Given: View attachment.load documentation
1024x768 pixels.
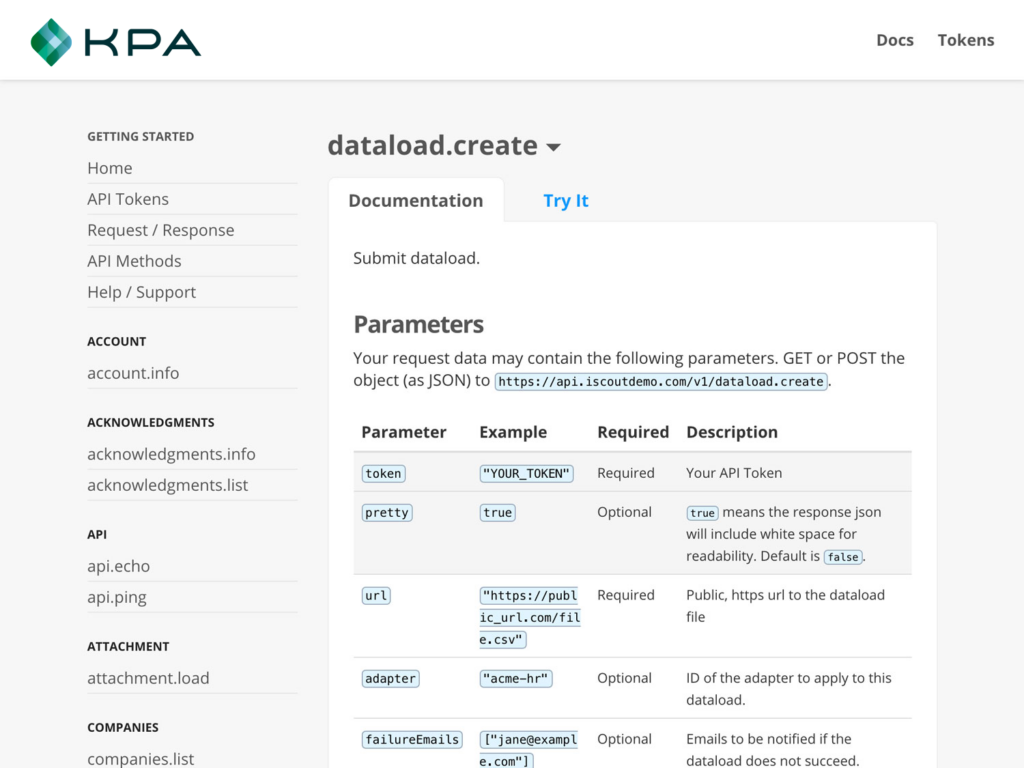Looking at the screenshot, I should [148, 678].
